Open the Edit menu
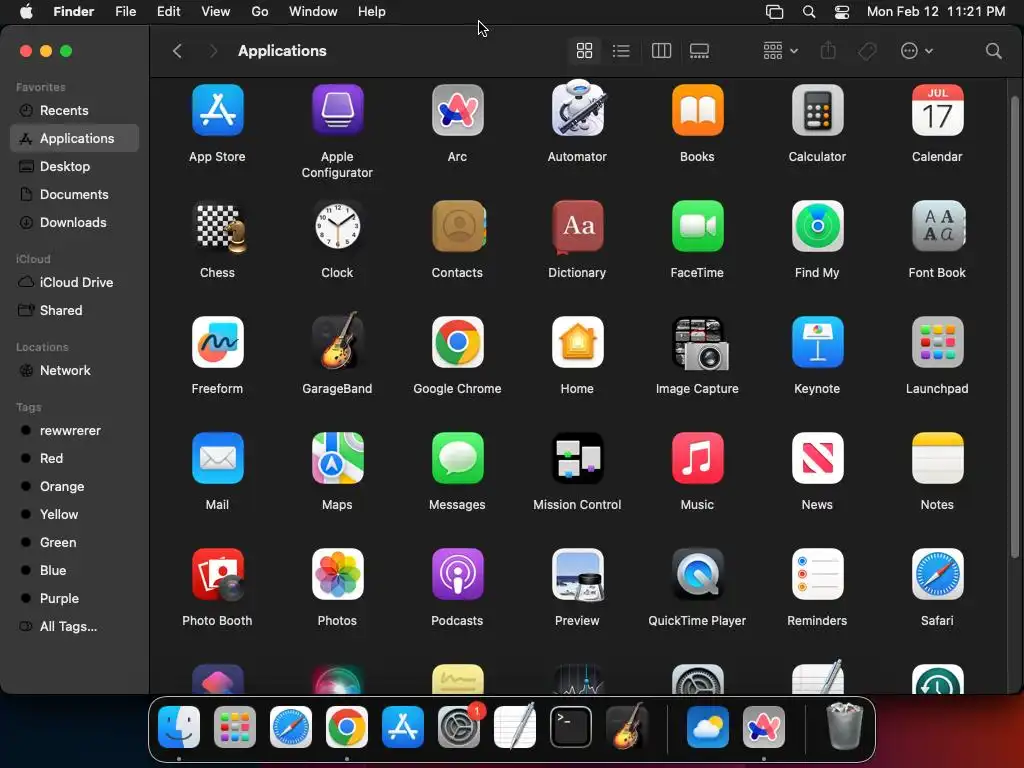1024x768 pixels. [x=168, y=12]
